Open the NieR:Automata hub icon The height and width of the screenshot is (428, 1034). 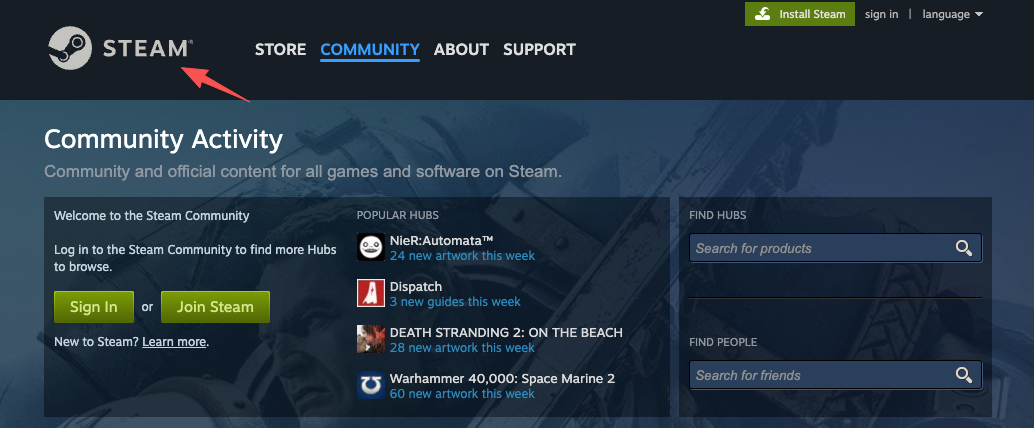371,247
